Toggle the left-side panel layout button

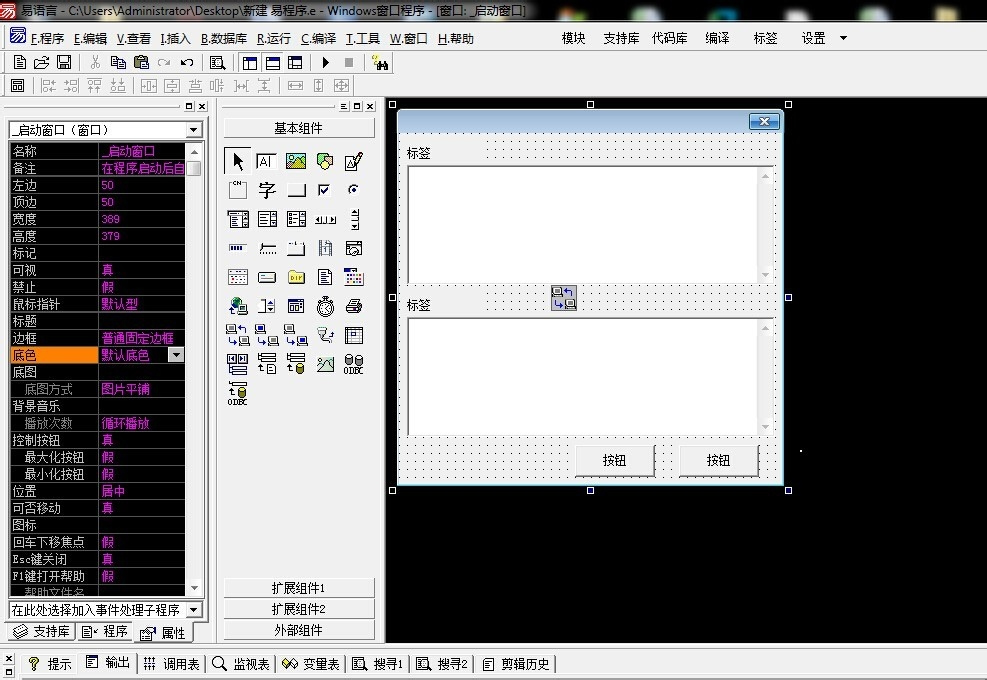250,63
